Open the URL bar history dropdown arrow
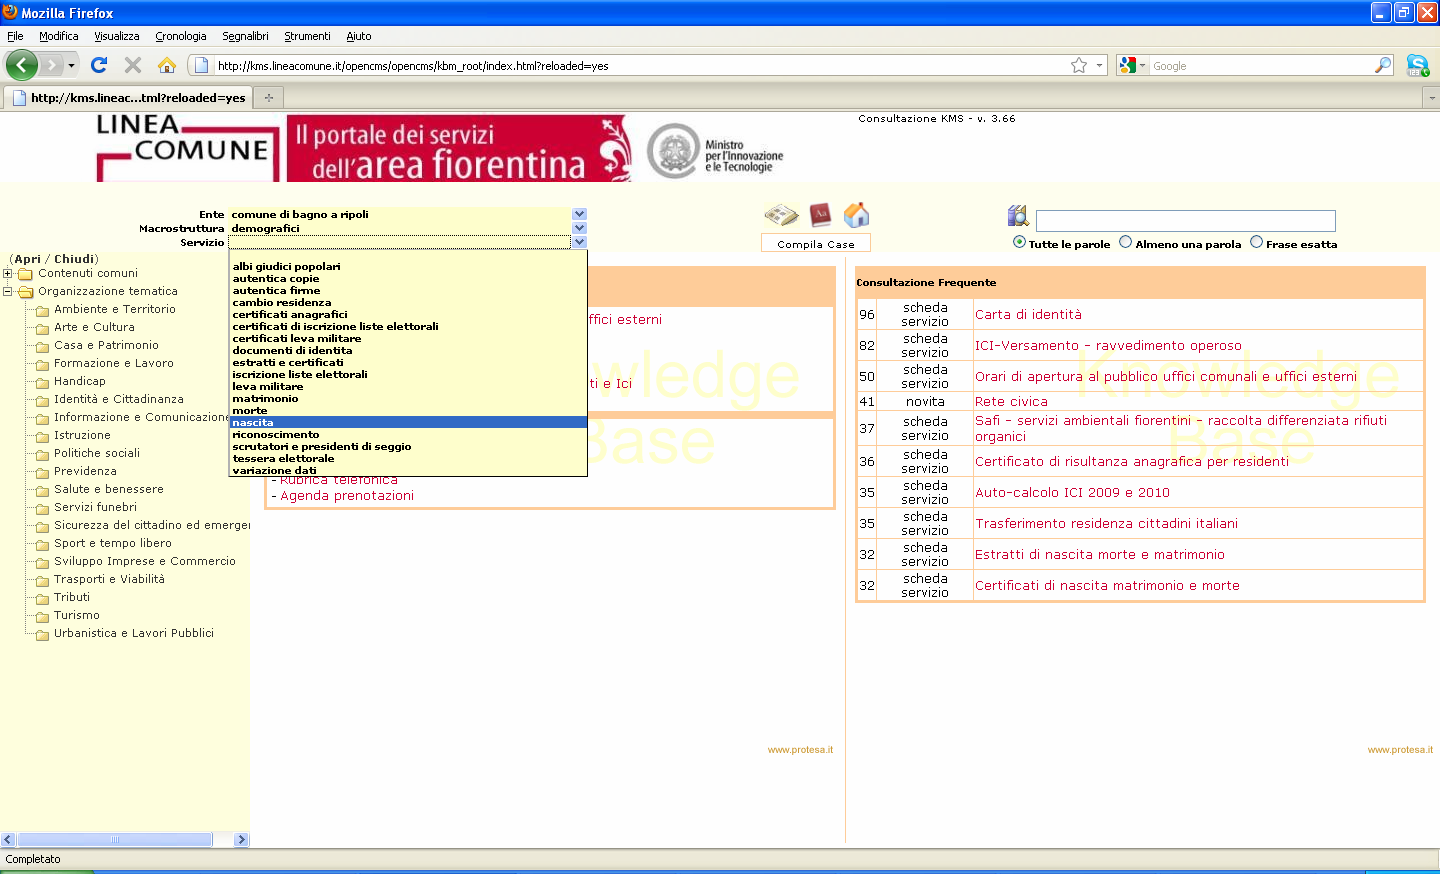Screen dimensions: 1440x874 1100,65
